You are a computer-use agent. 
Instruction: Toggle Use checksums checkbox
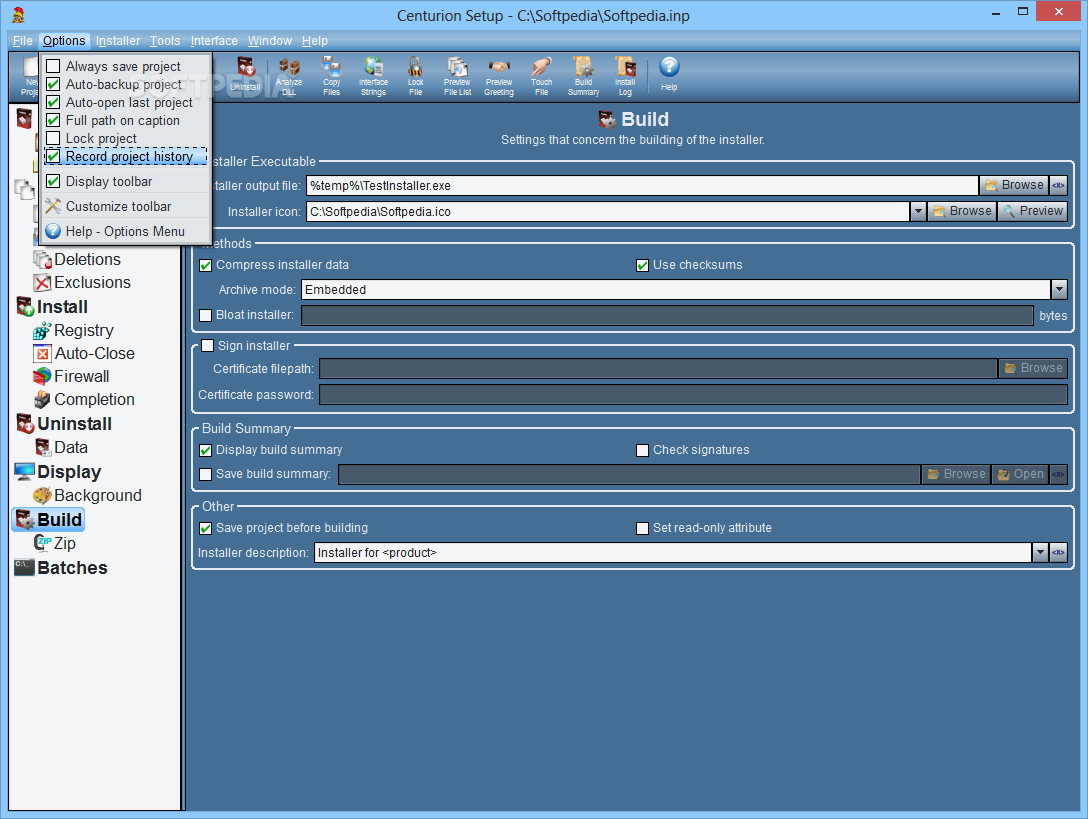coord(643,265)
